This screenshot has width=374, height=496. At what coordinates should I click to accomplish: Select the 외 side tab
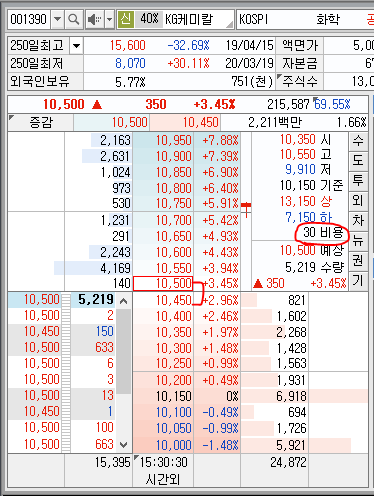point(358,201)
